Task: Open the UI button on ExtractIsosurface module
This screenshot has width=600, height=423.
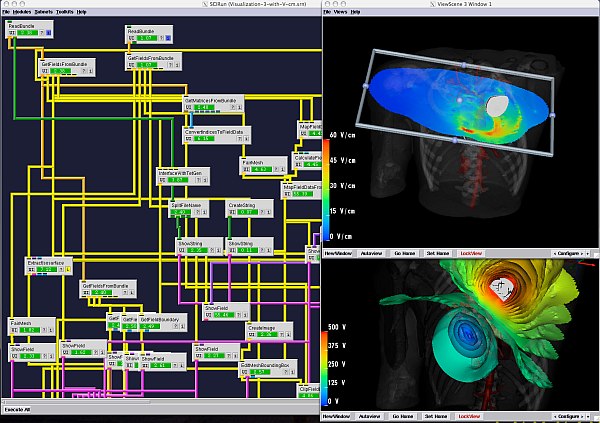Action: pyautogui.click(x=30, y=270)
